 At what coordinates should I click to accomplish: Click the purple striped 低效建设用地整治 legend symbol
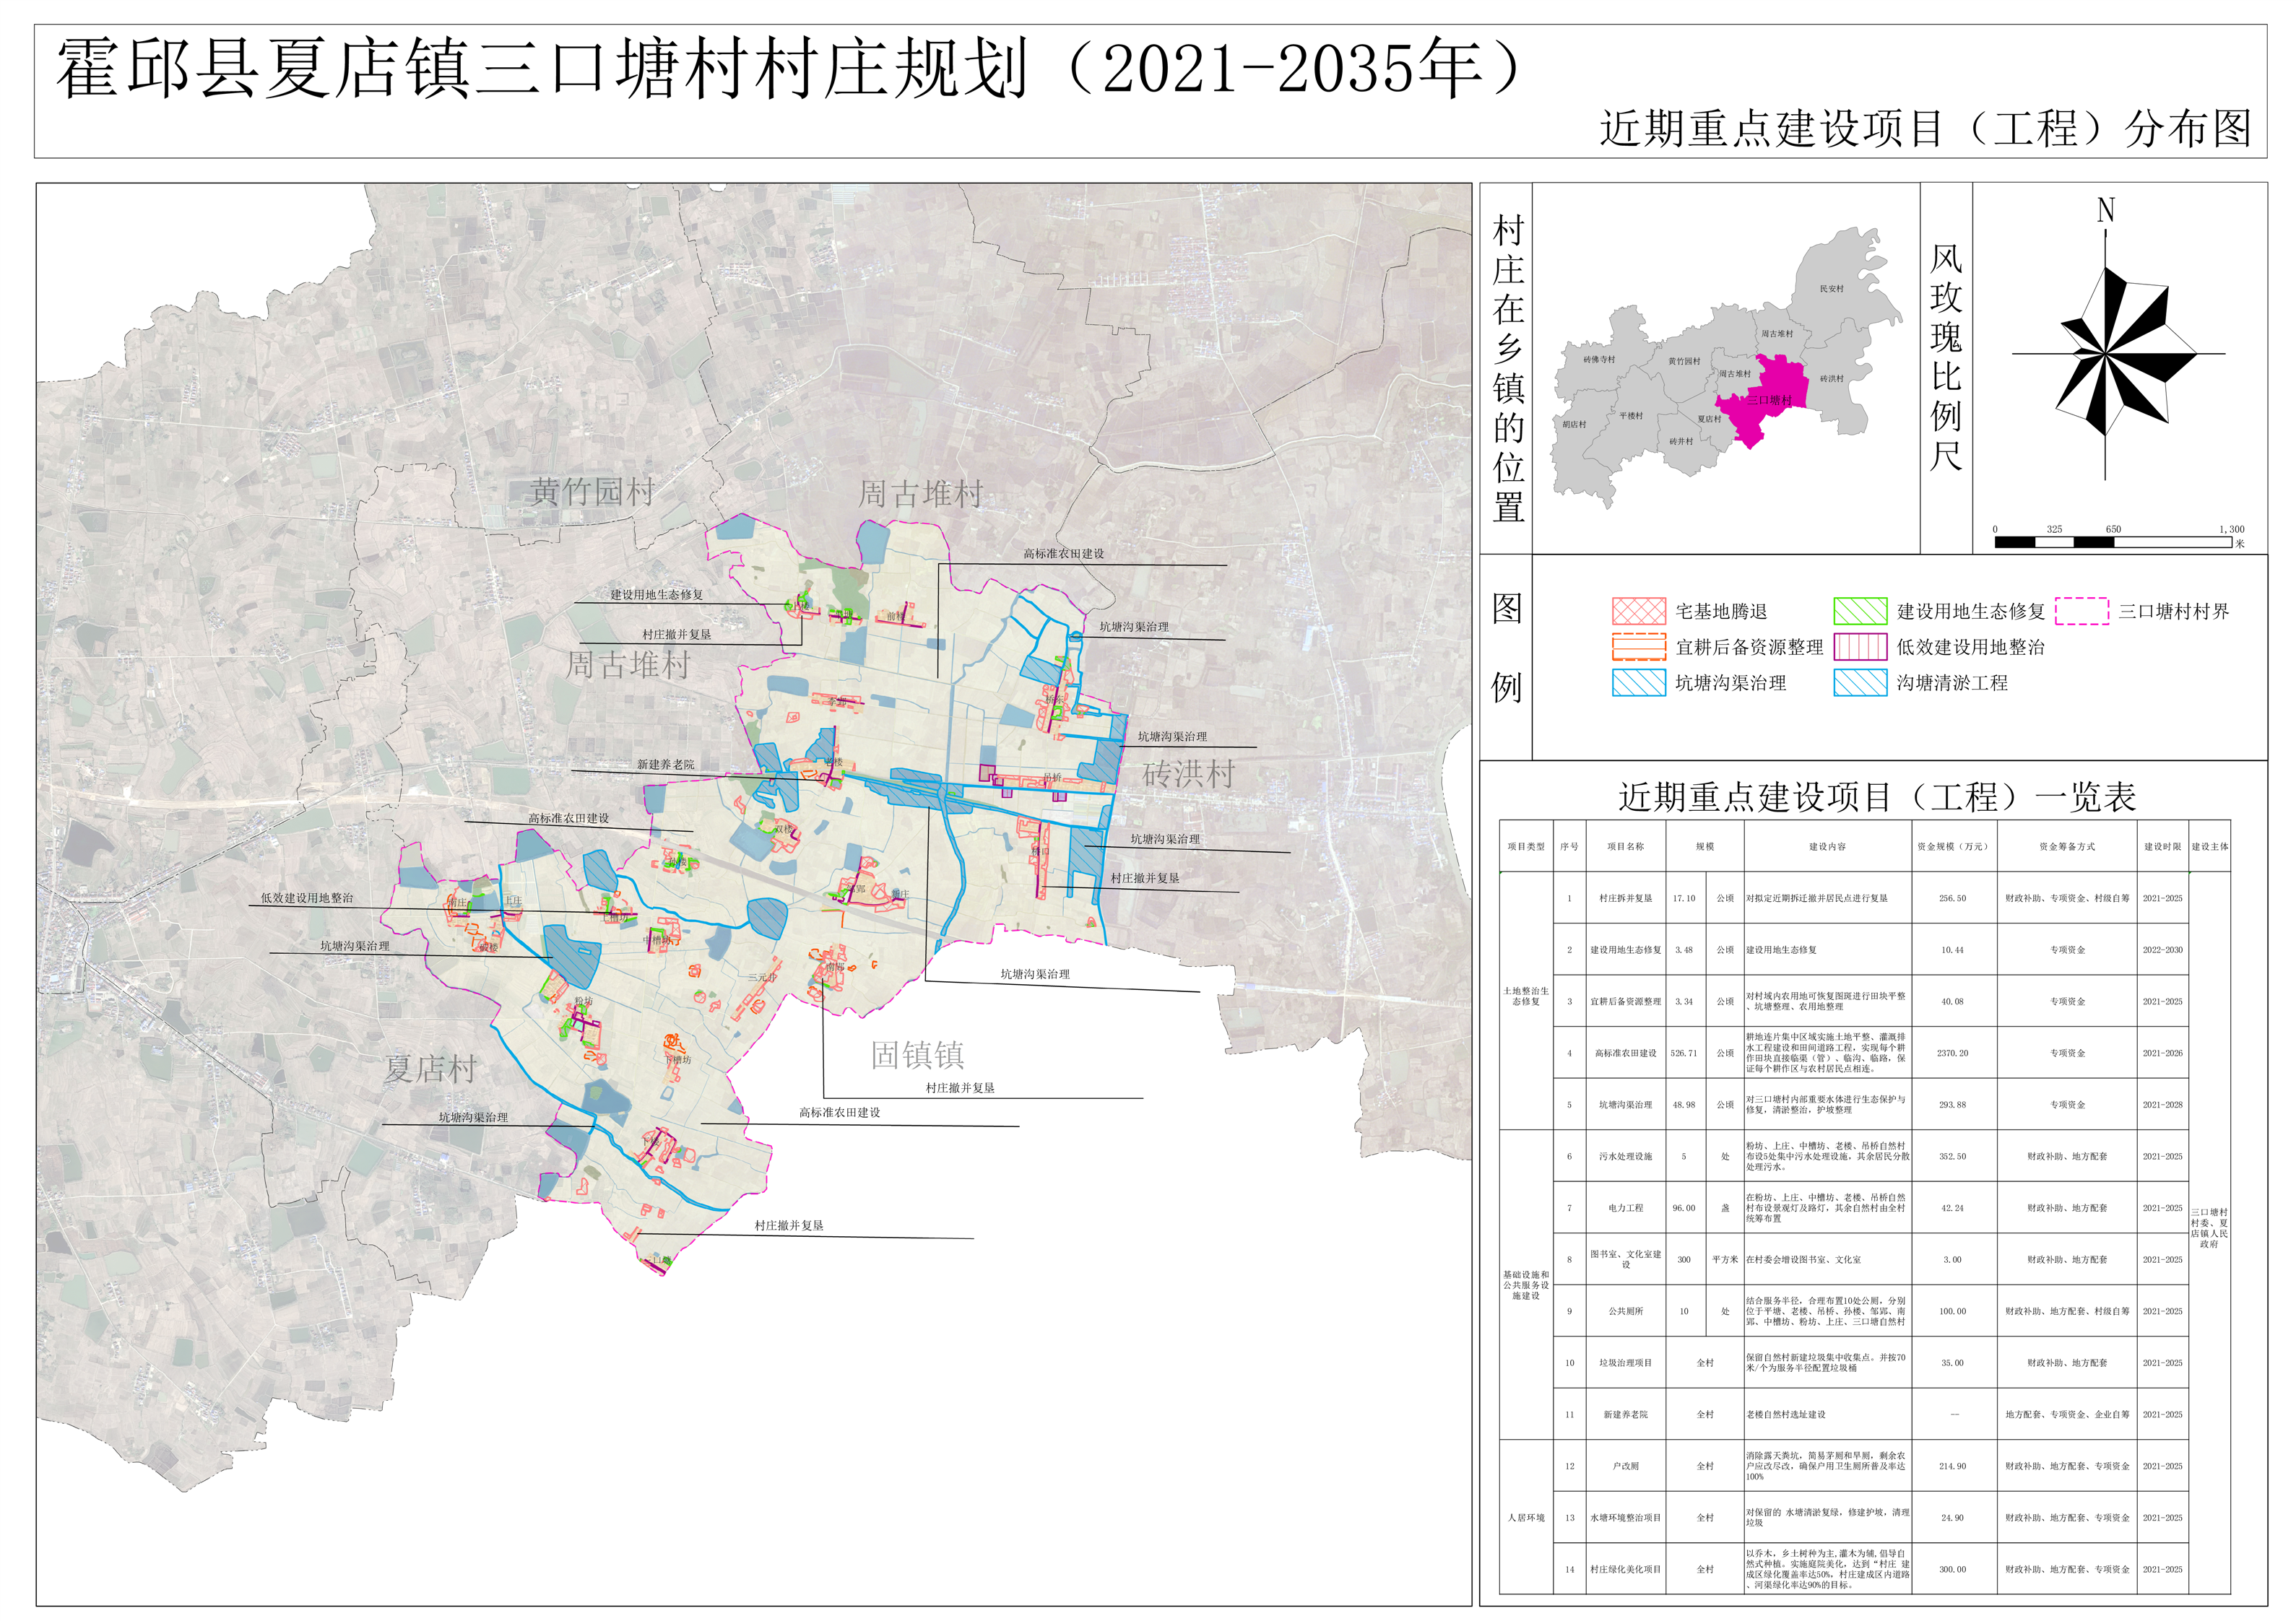point(1860,647)
